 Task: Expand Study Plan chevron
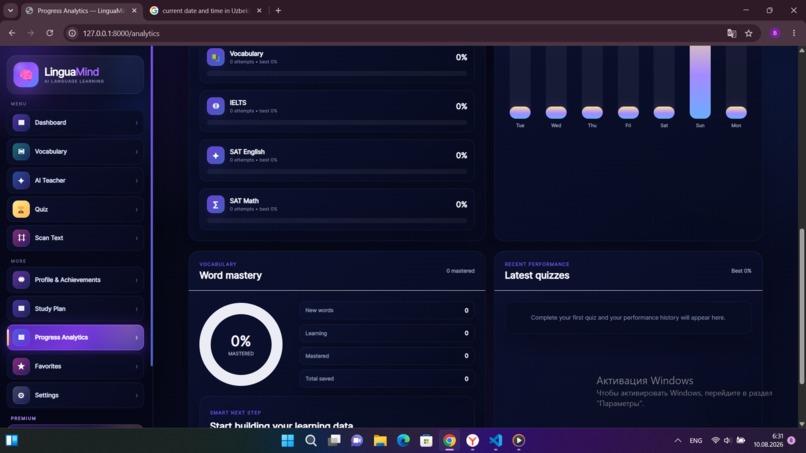[x=136, y=309]
